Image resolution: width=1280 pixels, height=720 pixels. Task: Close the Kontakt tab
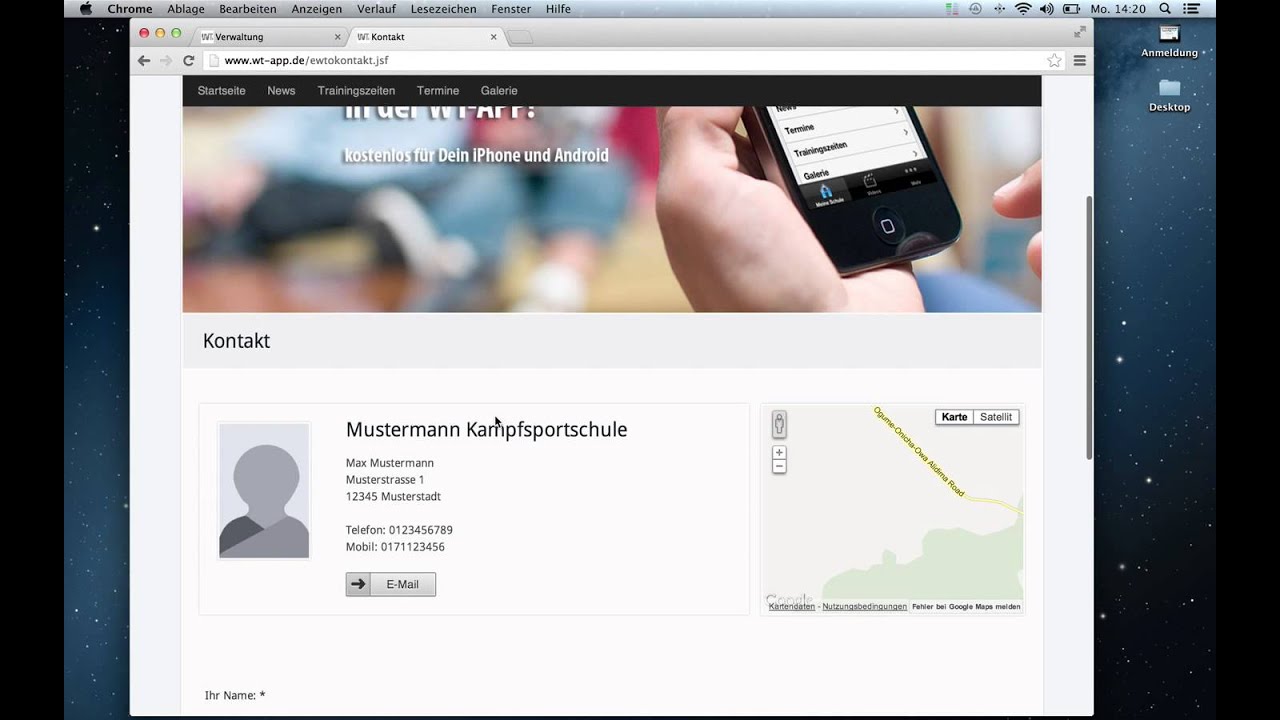coord(493,37)
